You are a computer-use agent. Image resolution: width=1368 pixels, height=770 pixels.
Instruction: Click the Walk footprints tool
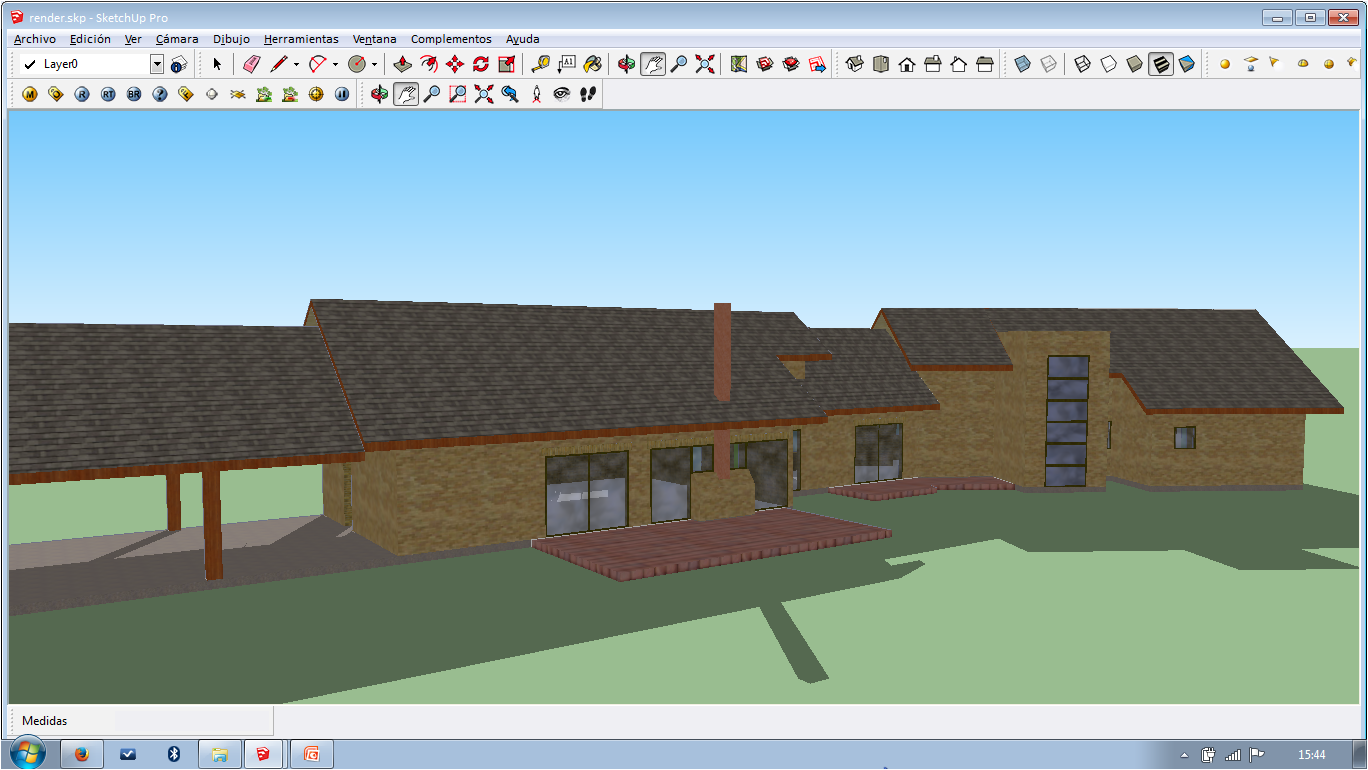588,94
